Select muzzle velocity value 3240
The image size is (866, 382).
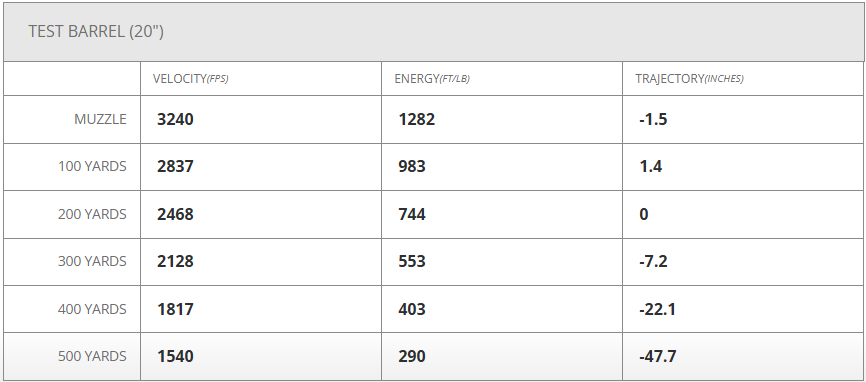175,119
